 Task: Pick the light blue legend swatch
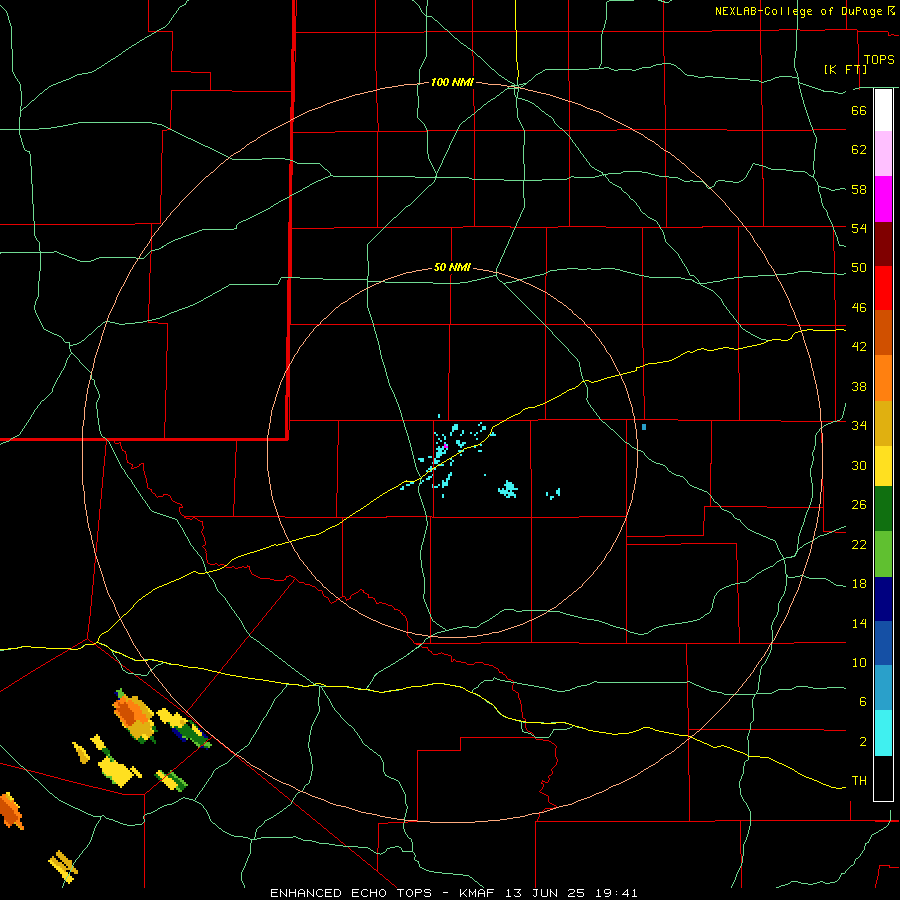point(883,688)
